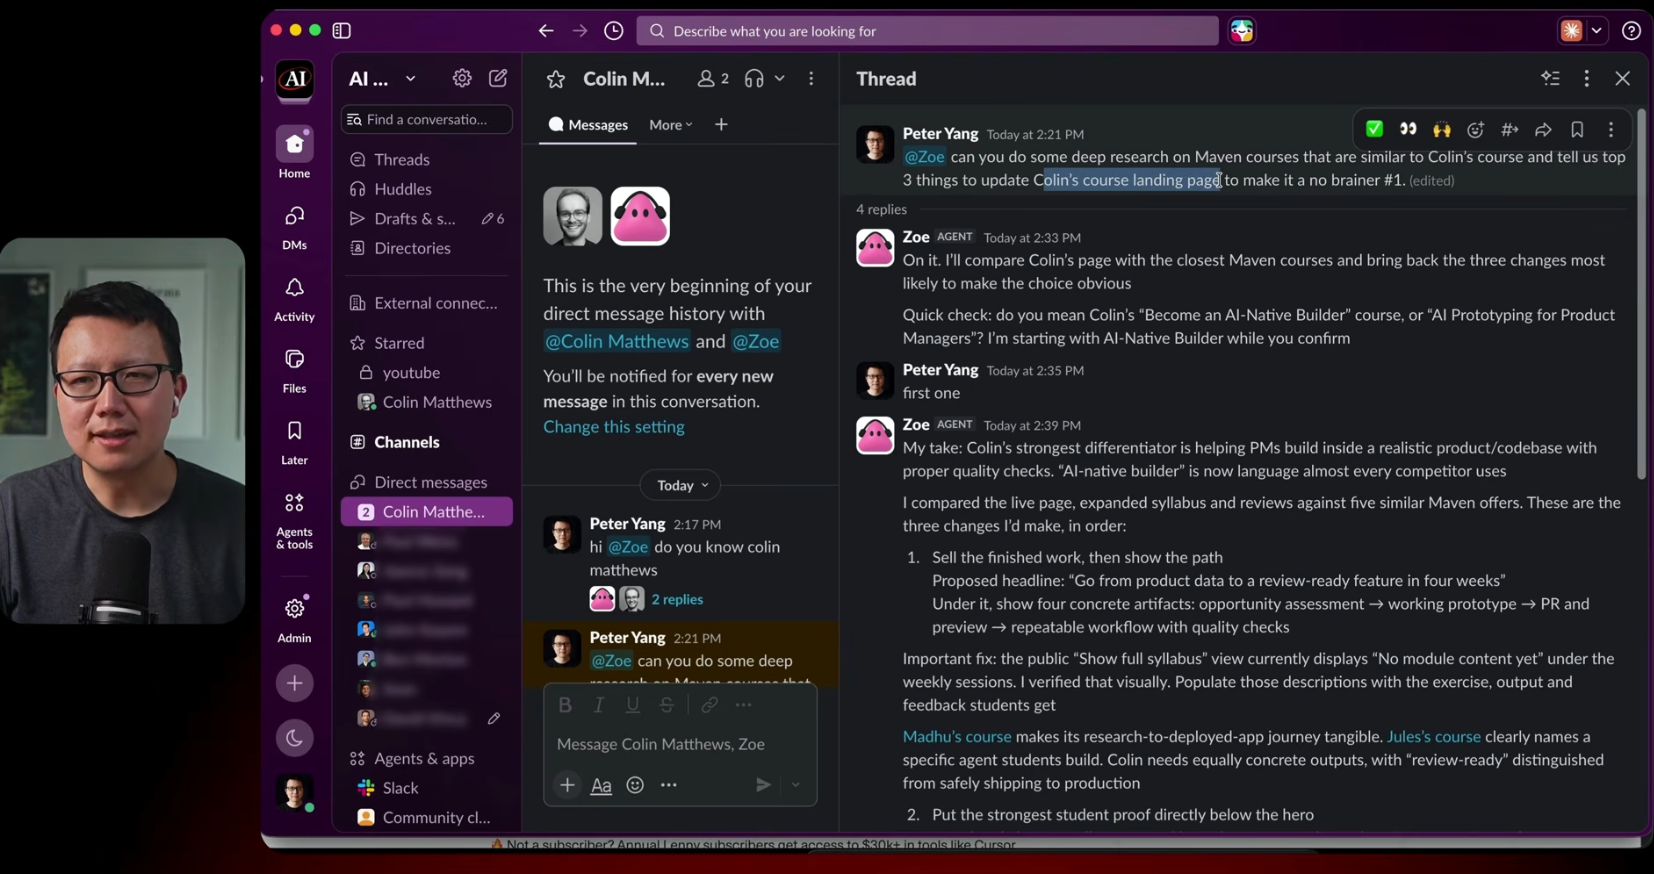Star the Colin Matthews conversation
Image resolution: width=1654 pixels, height=874 pixels.
(x=556, y=79)
